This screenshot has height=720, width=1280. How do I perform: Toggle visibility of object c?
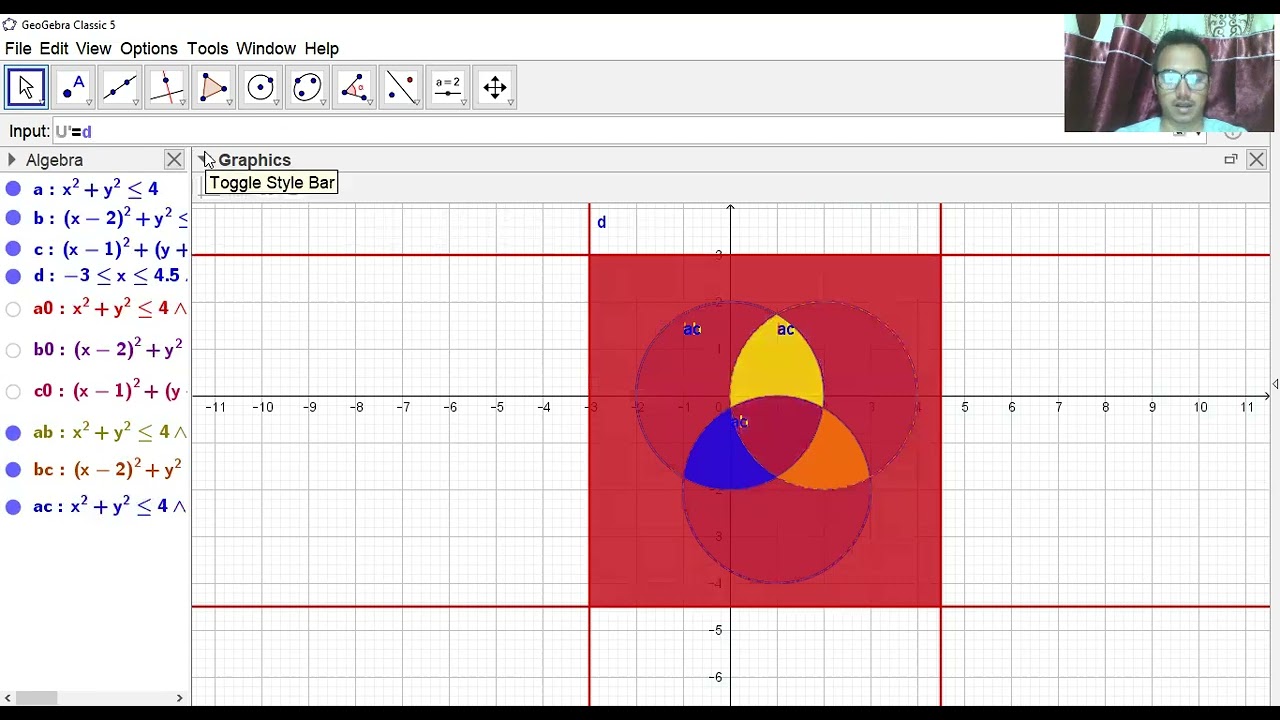coord(13,249)
